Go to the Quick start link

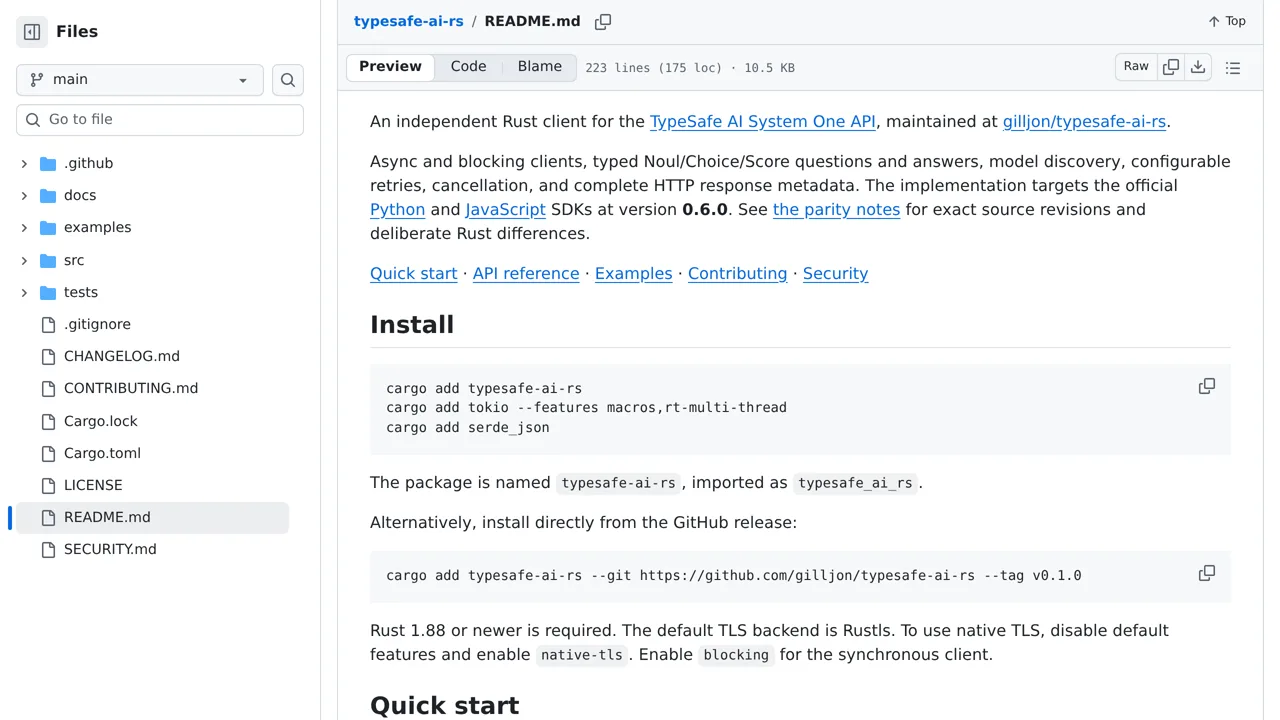(414, 274)
